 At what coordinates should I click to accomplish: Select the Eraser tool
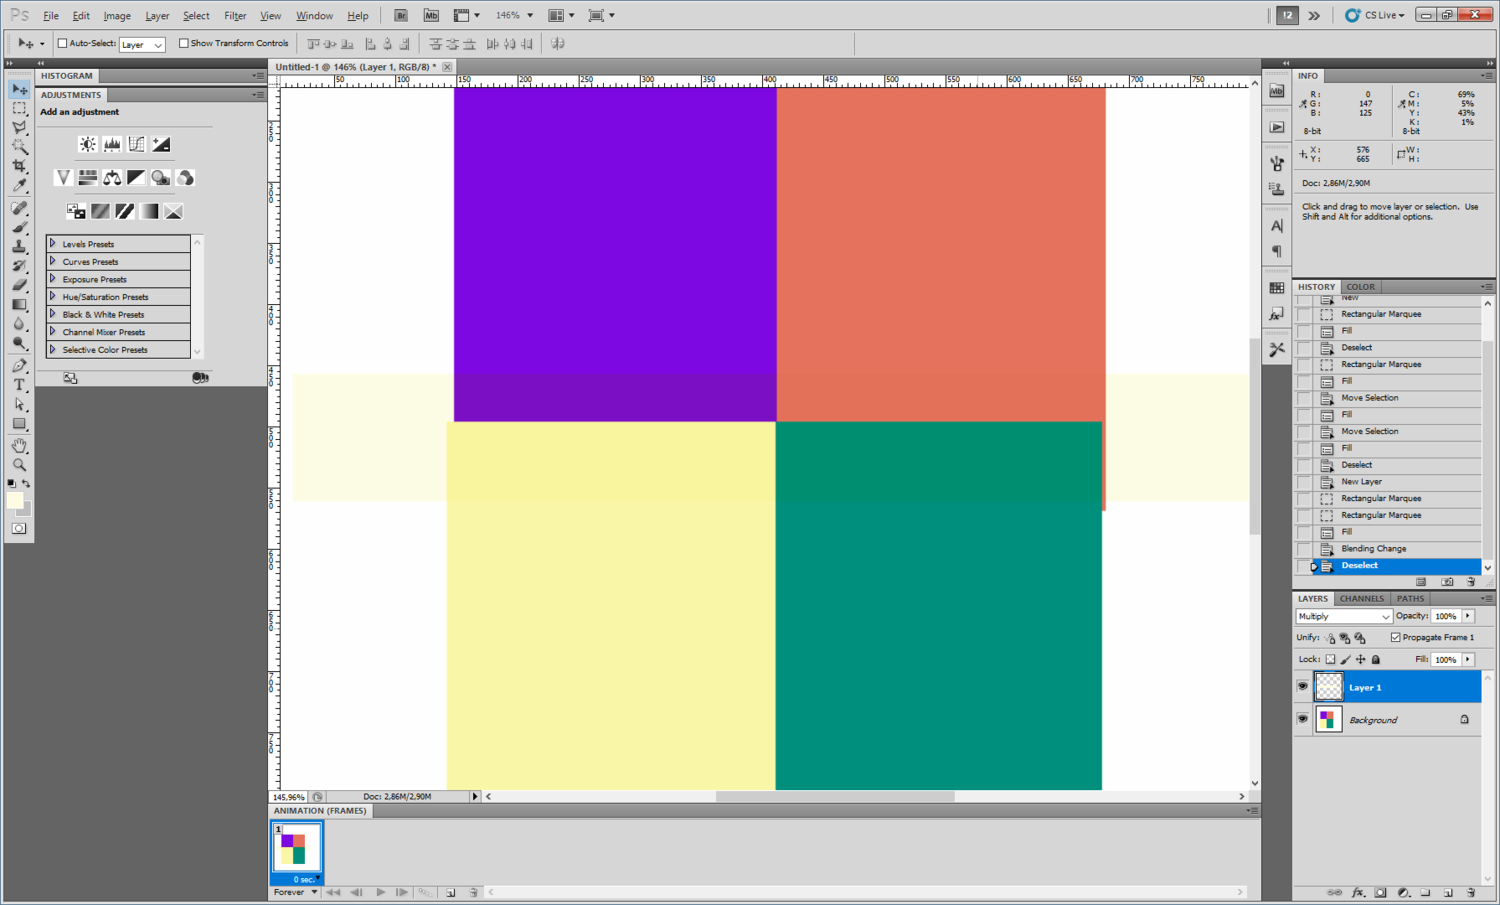pyautogui.click(x=19, y=285)
